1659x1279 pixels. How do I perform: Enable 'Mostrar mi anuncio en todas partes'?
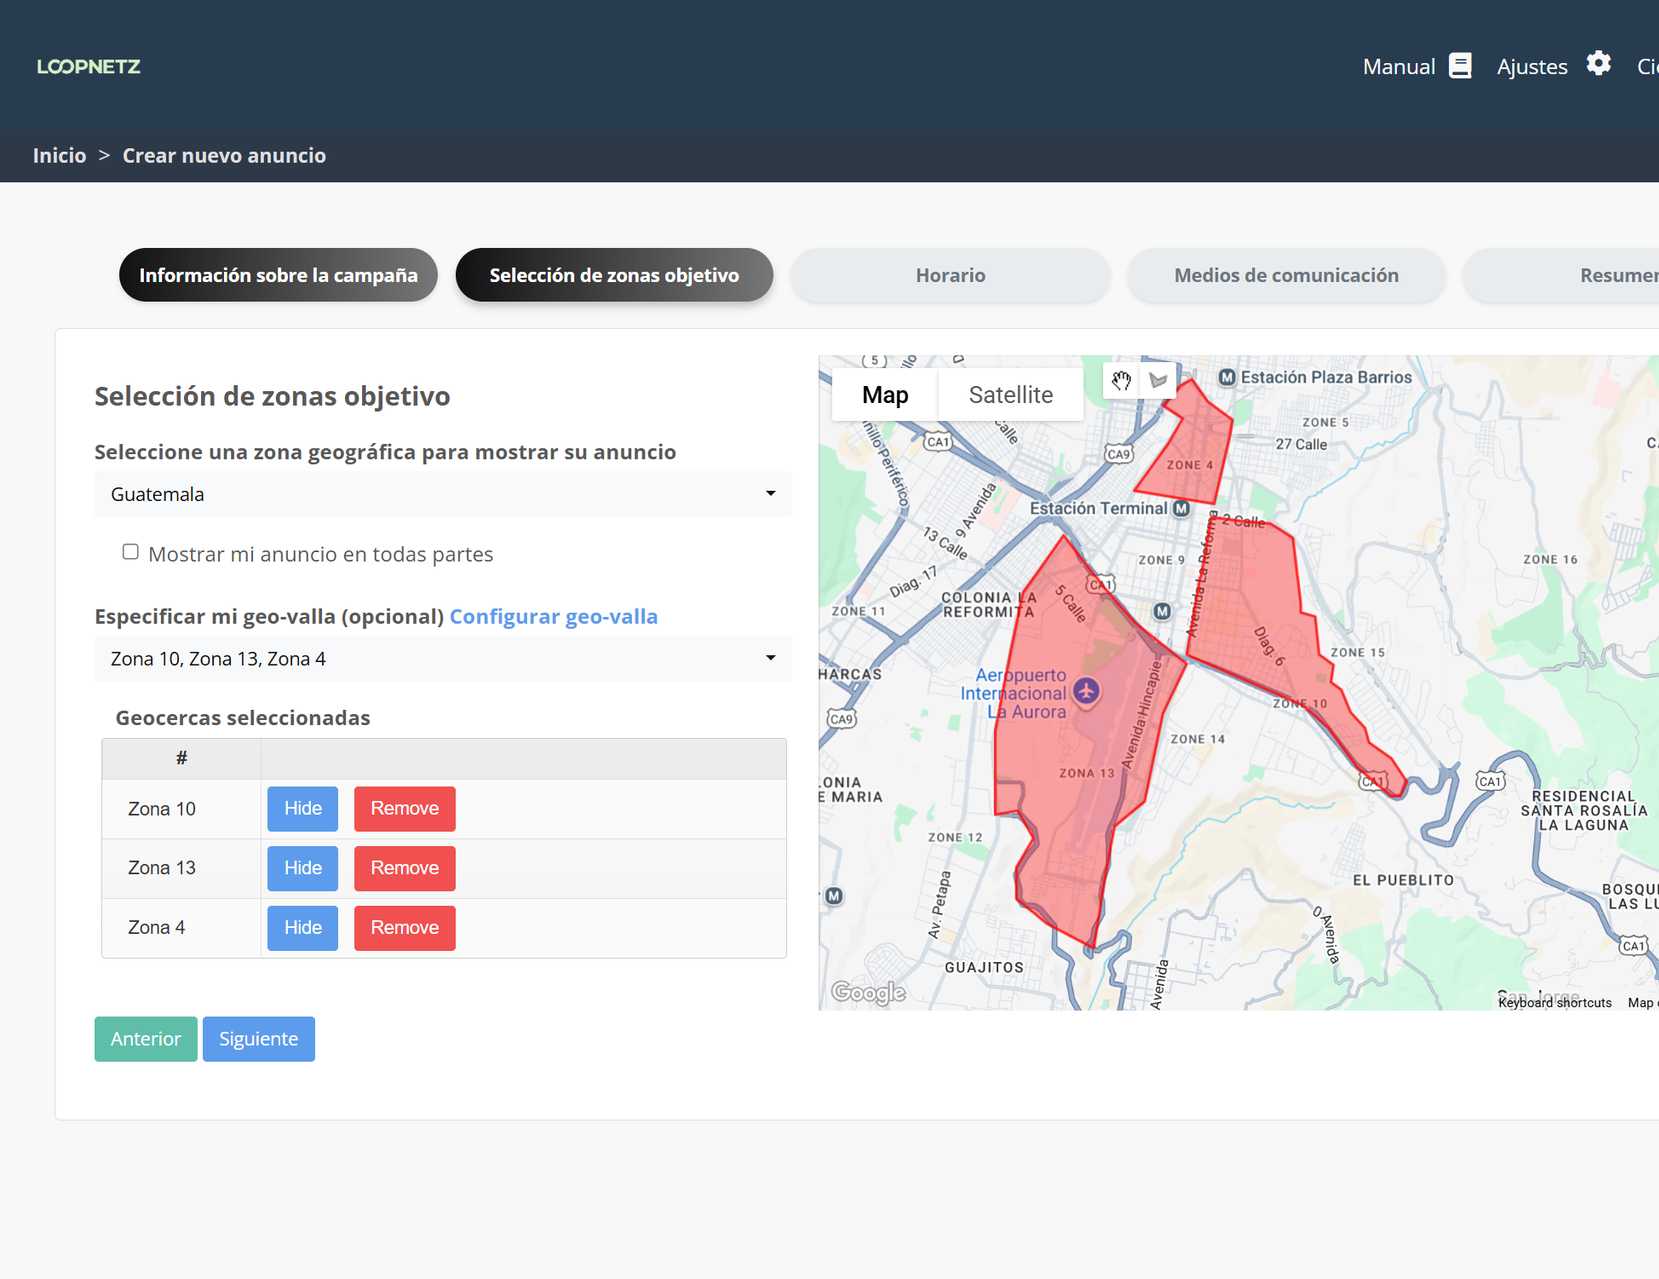click(x=130, y=552)
